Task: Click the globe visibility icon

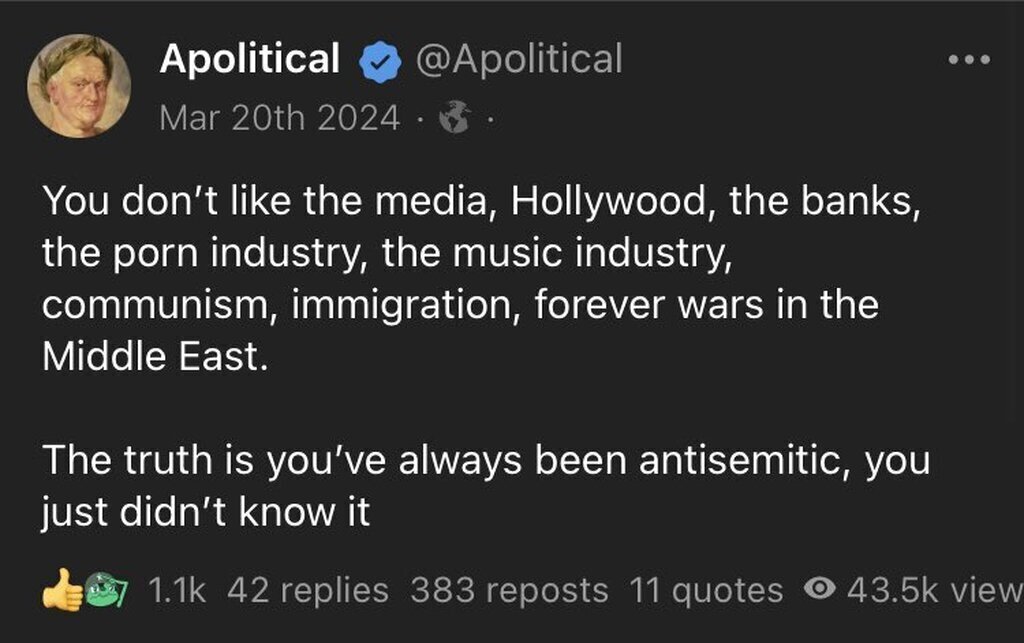Action: coord(455,120)
